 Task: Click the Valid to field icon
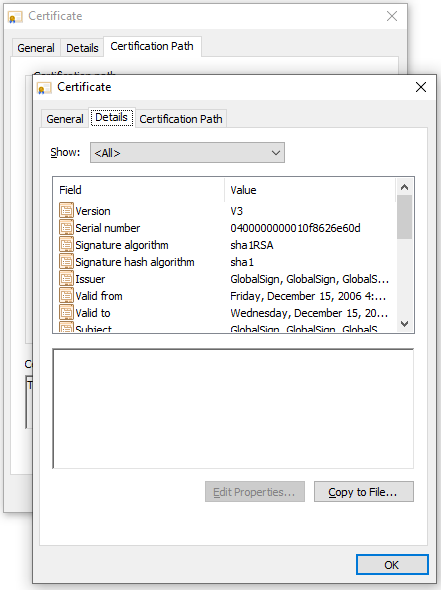pos(66,312)
